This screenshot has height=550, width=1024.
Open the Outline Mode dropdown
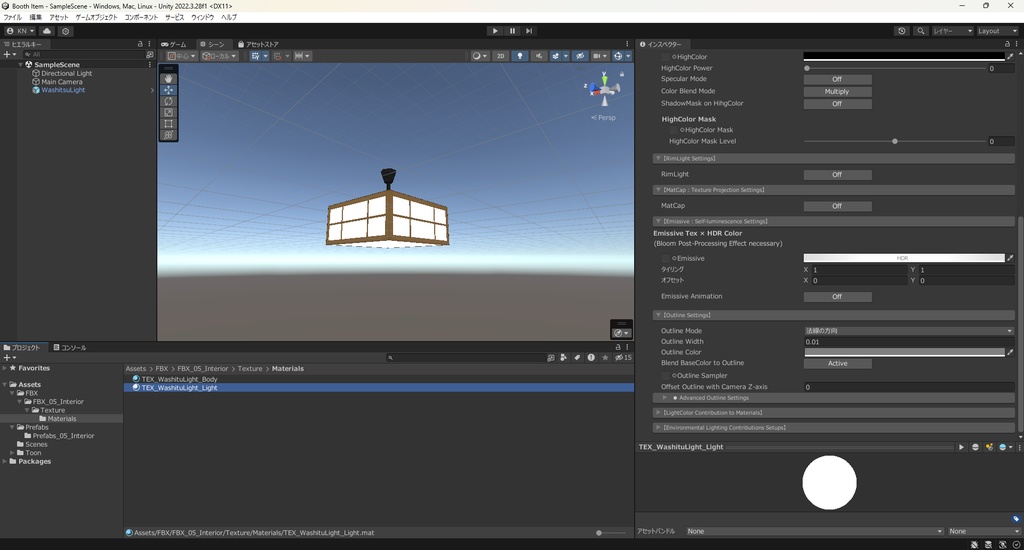908,331
